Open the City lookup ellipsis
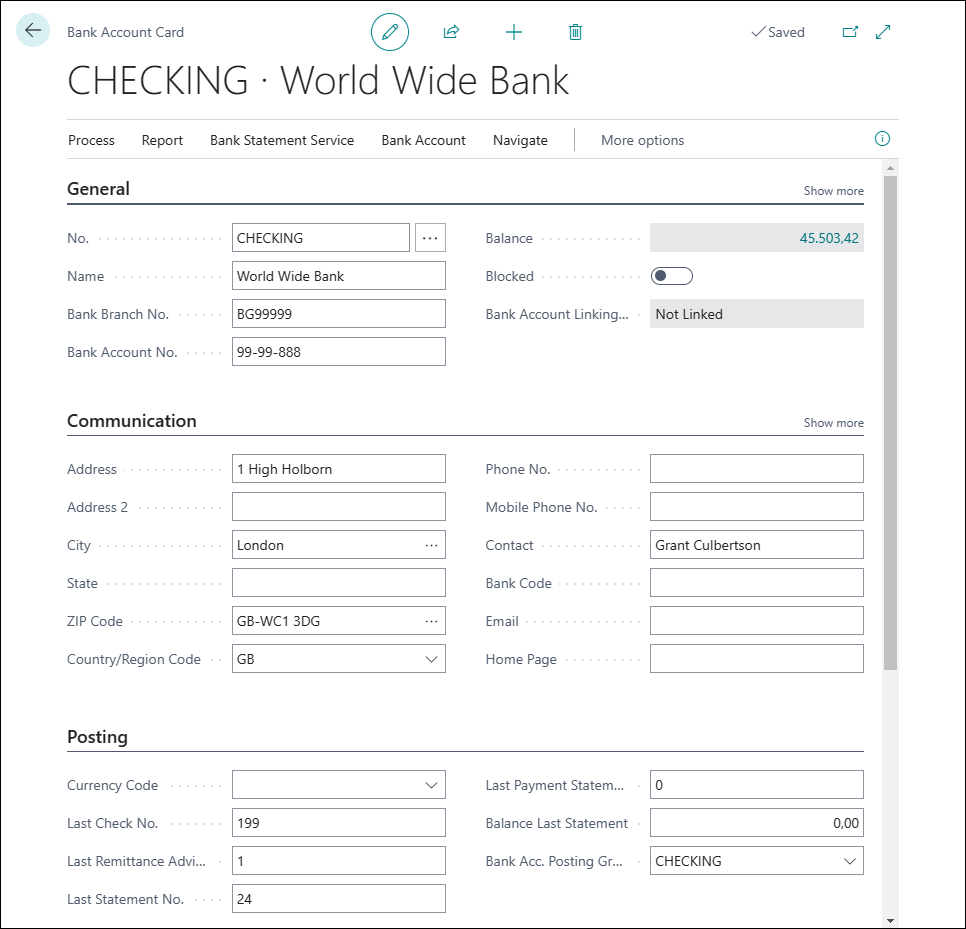 [430, 544]
